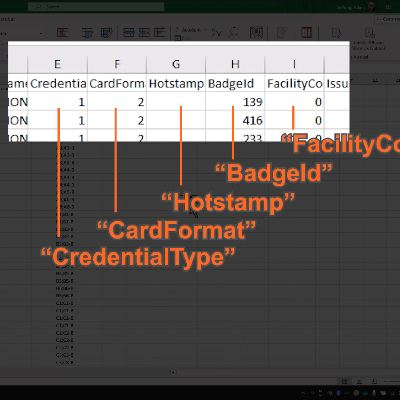Screen dimensions: 400x400
Task: Select the BadgeId cell containing 139
Action: [235, 102]
